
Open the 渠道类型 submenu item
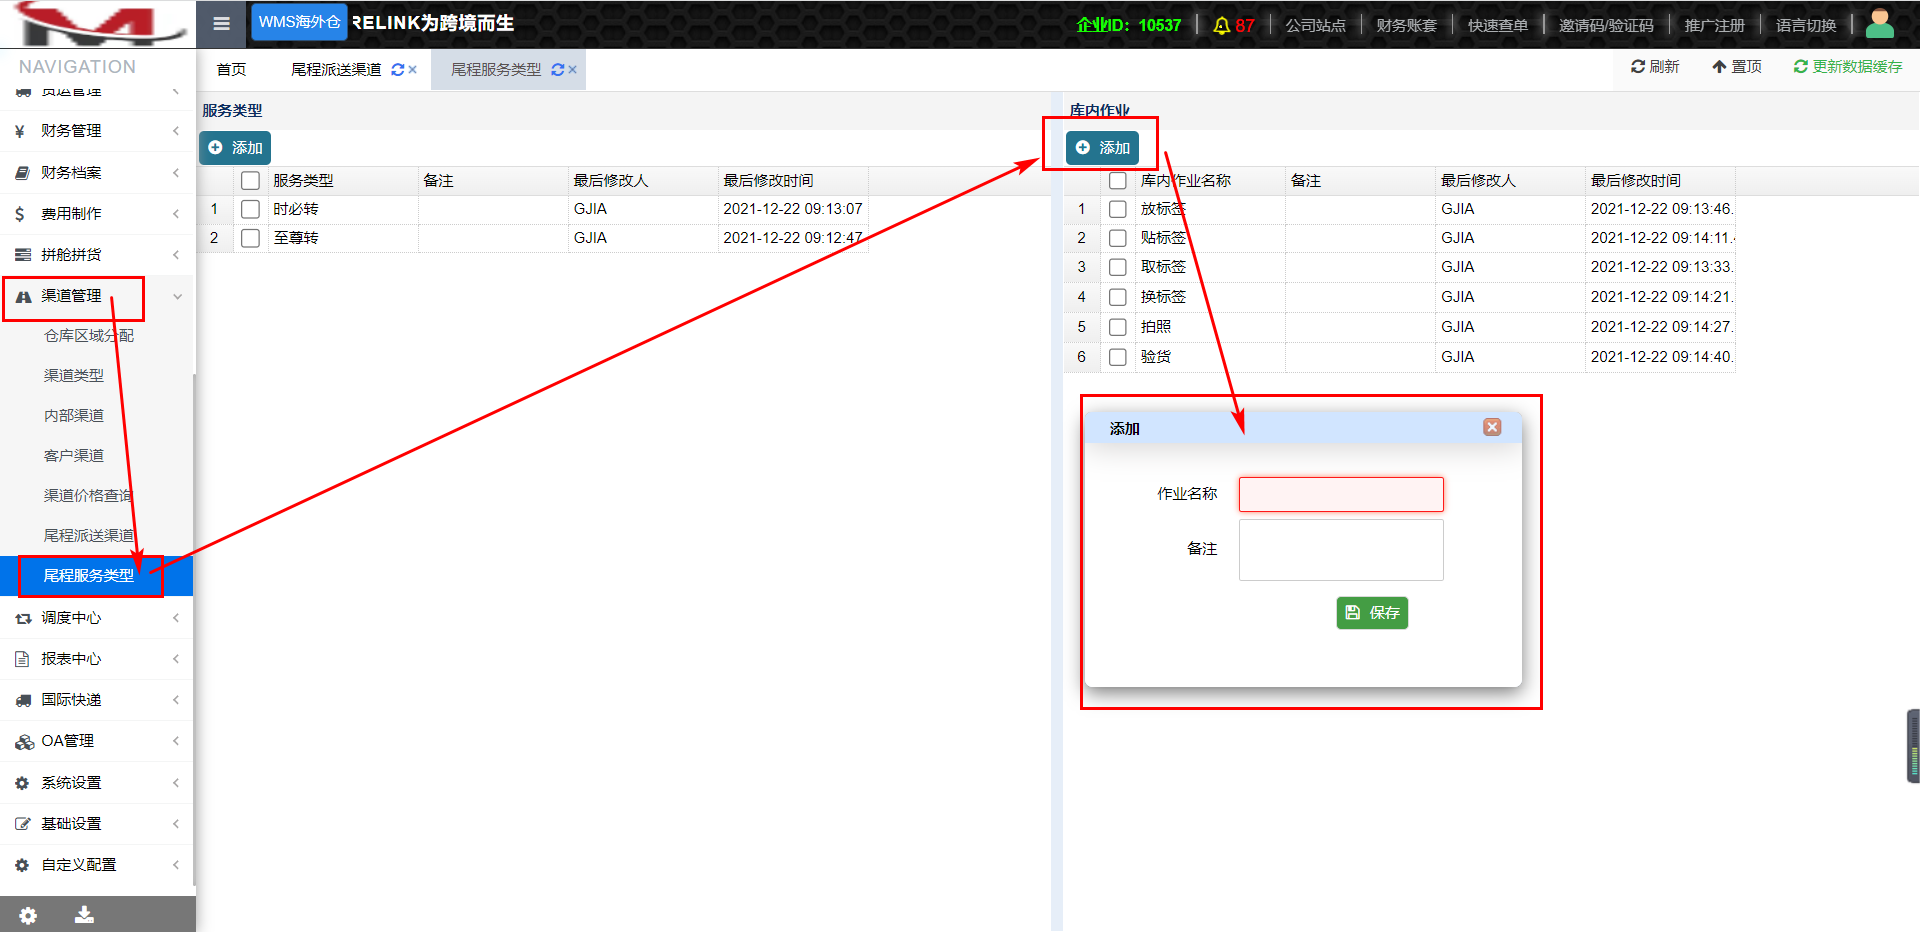(74, 376)
